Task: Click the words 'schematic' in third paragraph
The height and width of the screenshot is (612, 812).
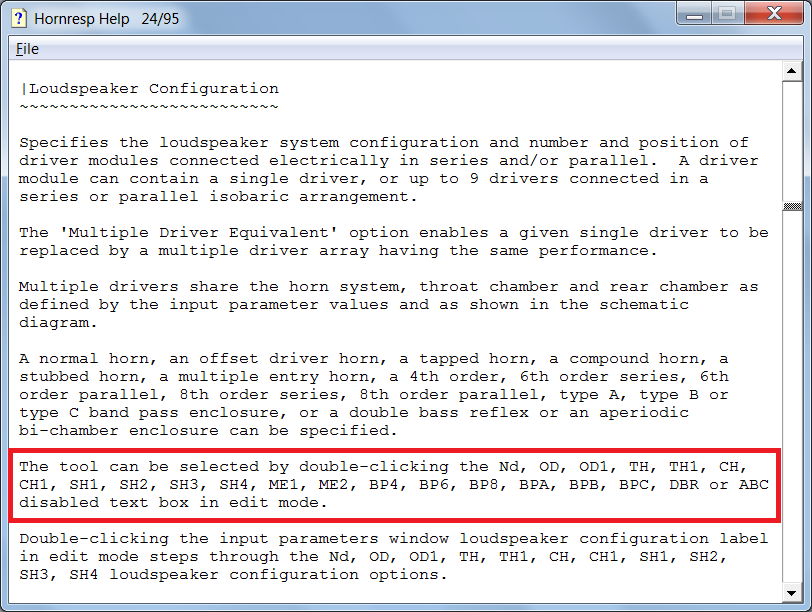Action: 644,304
